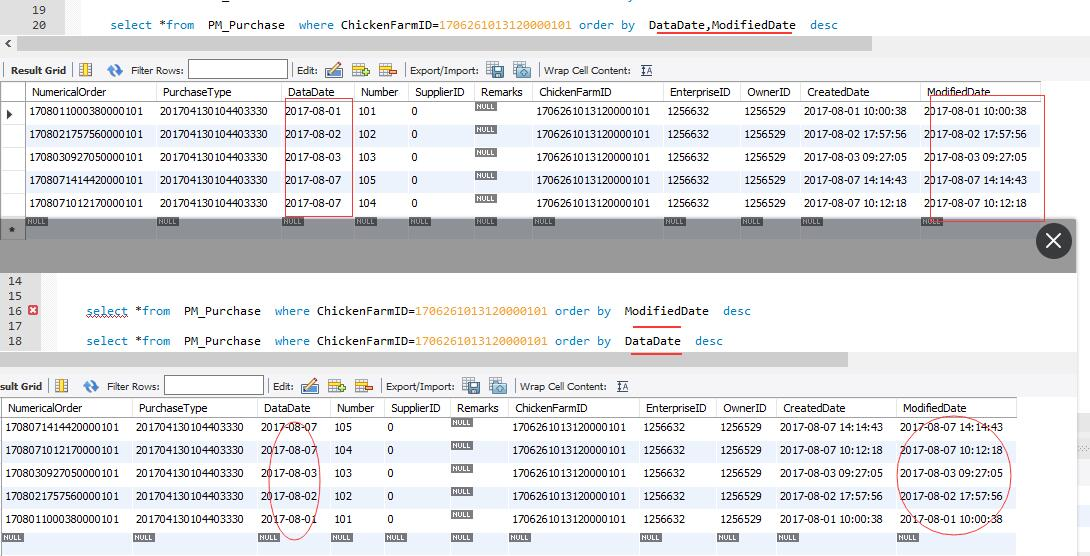The image size is (1090, 556).
Task: Select the Result Grid label in top toolbar
Action: 38,70
